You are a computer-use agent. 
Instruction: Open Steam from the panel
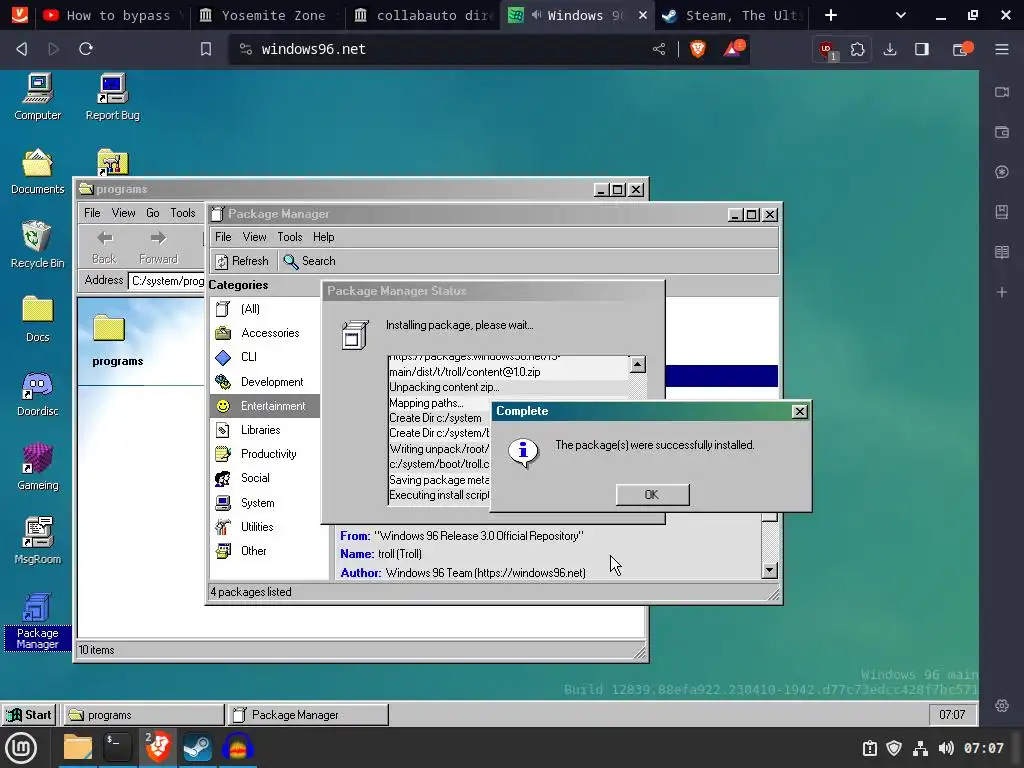[x=197, y=747]
